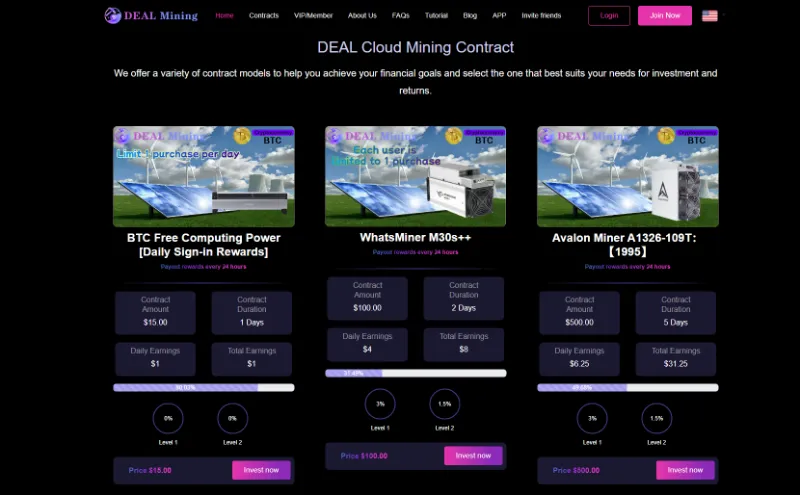Screen dimensions: 800x495
Task: Open the US flag language selector
Action: [x=710, y=16]
